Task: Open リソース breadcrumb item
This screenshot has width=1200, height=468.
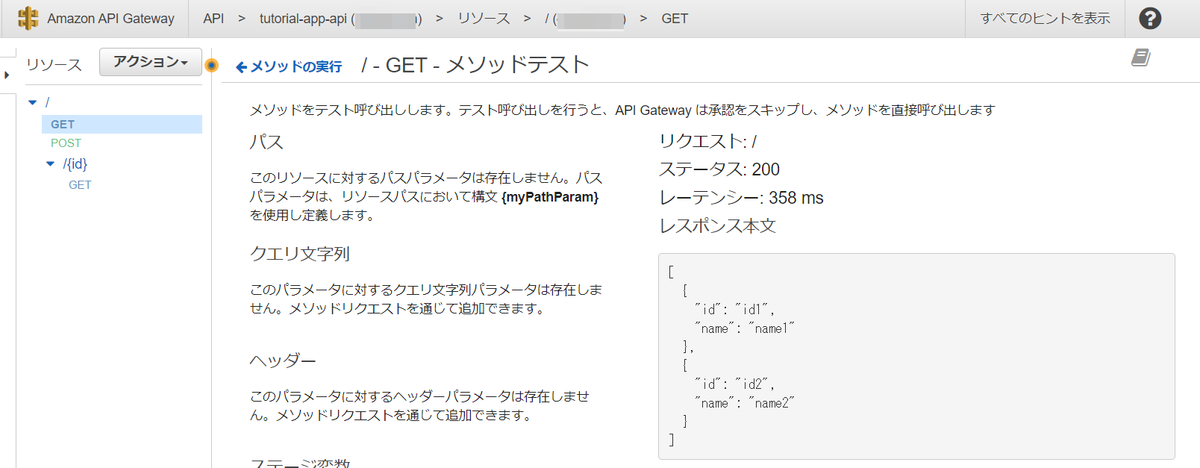Action: coord(482,19)
